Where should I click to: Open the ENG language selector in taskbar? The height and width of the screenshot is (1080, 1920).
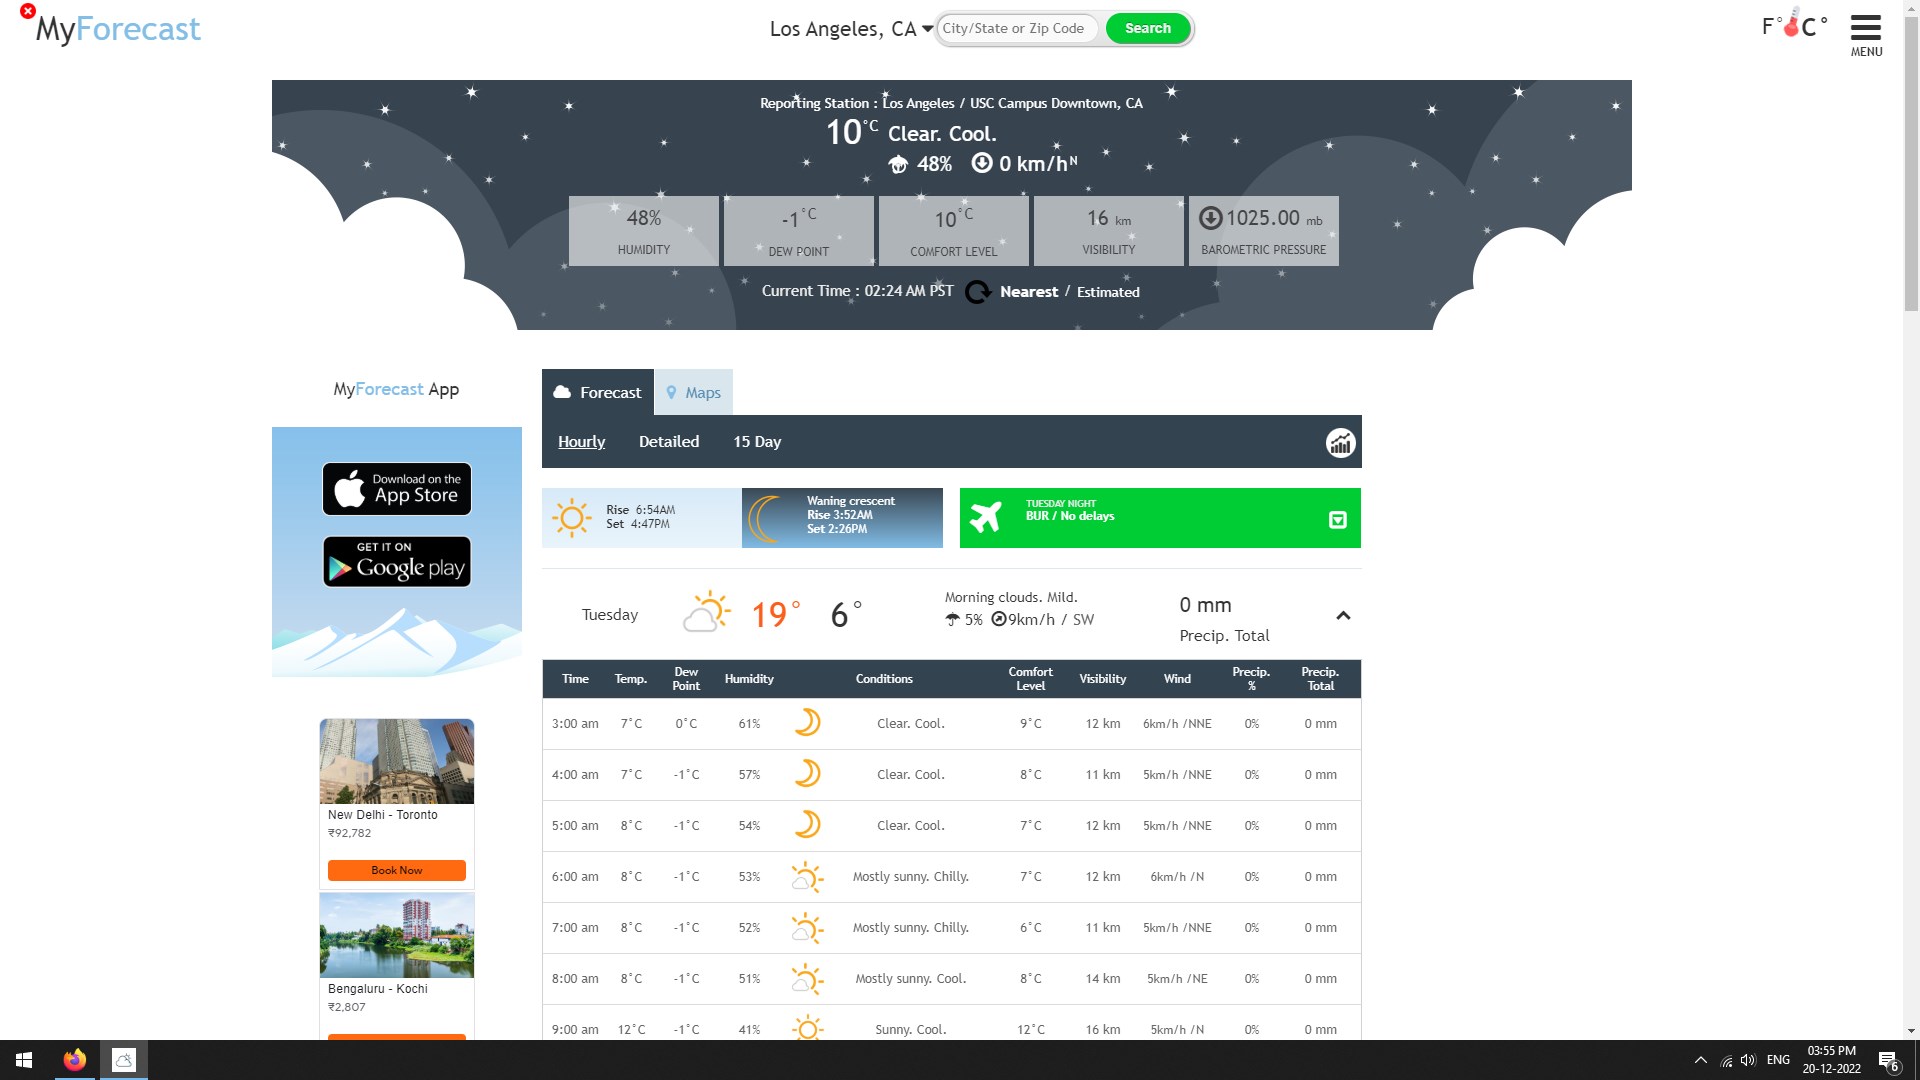pos(1777,1059)
